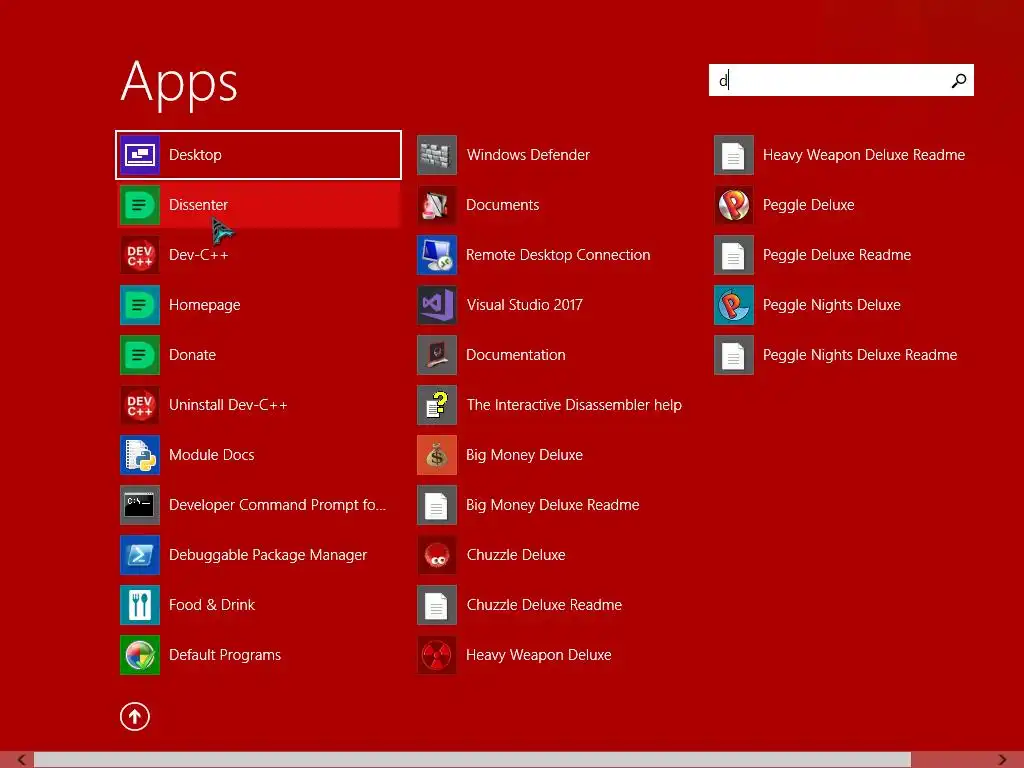The width and height of the screenshot is (1024, 768).
Task: Click the 'Module Docs' label
Action: pos(212,455)
